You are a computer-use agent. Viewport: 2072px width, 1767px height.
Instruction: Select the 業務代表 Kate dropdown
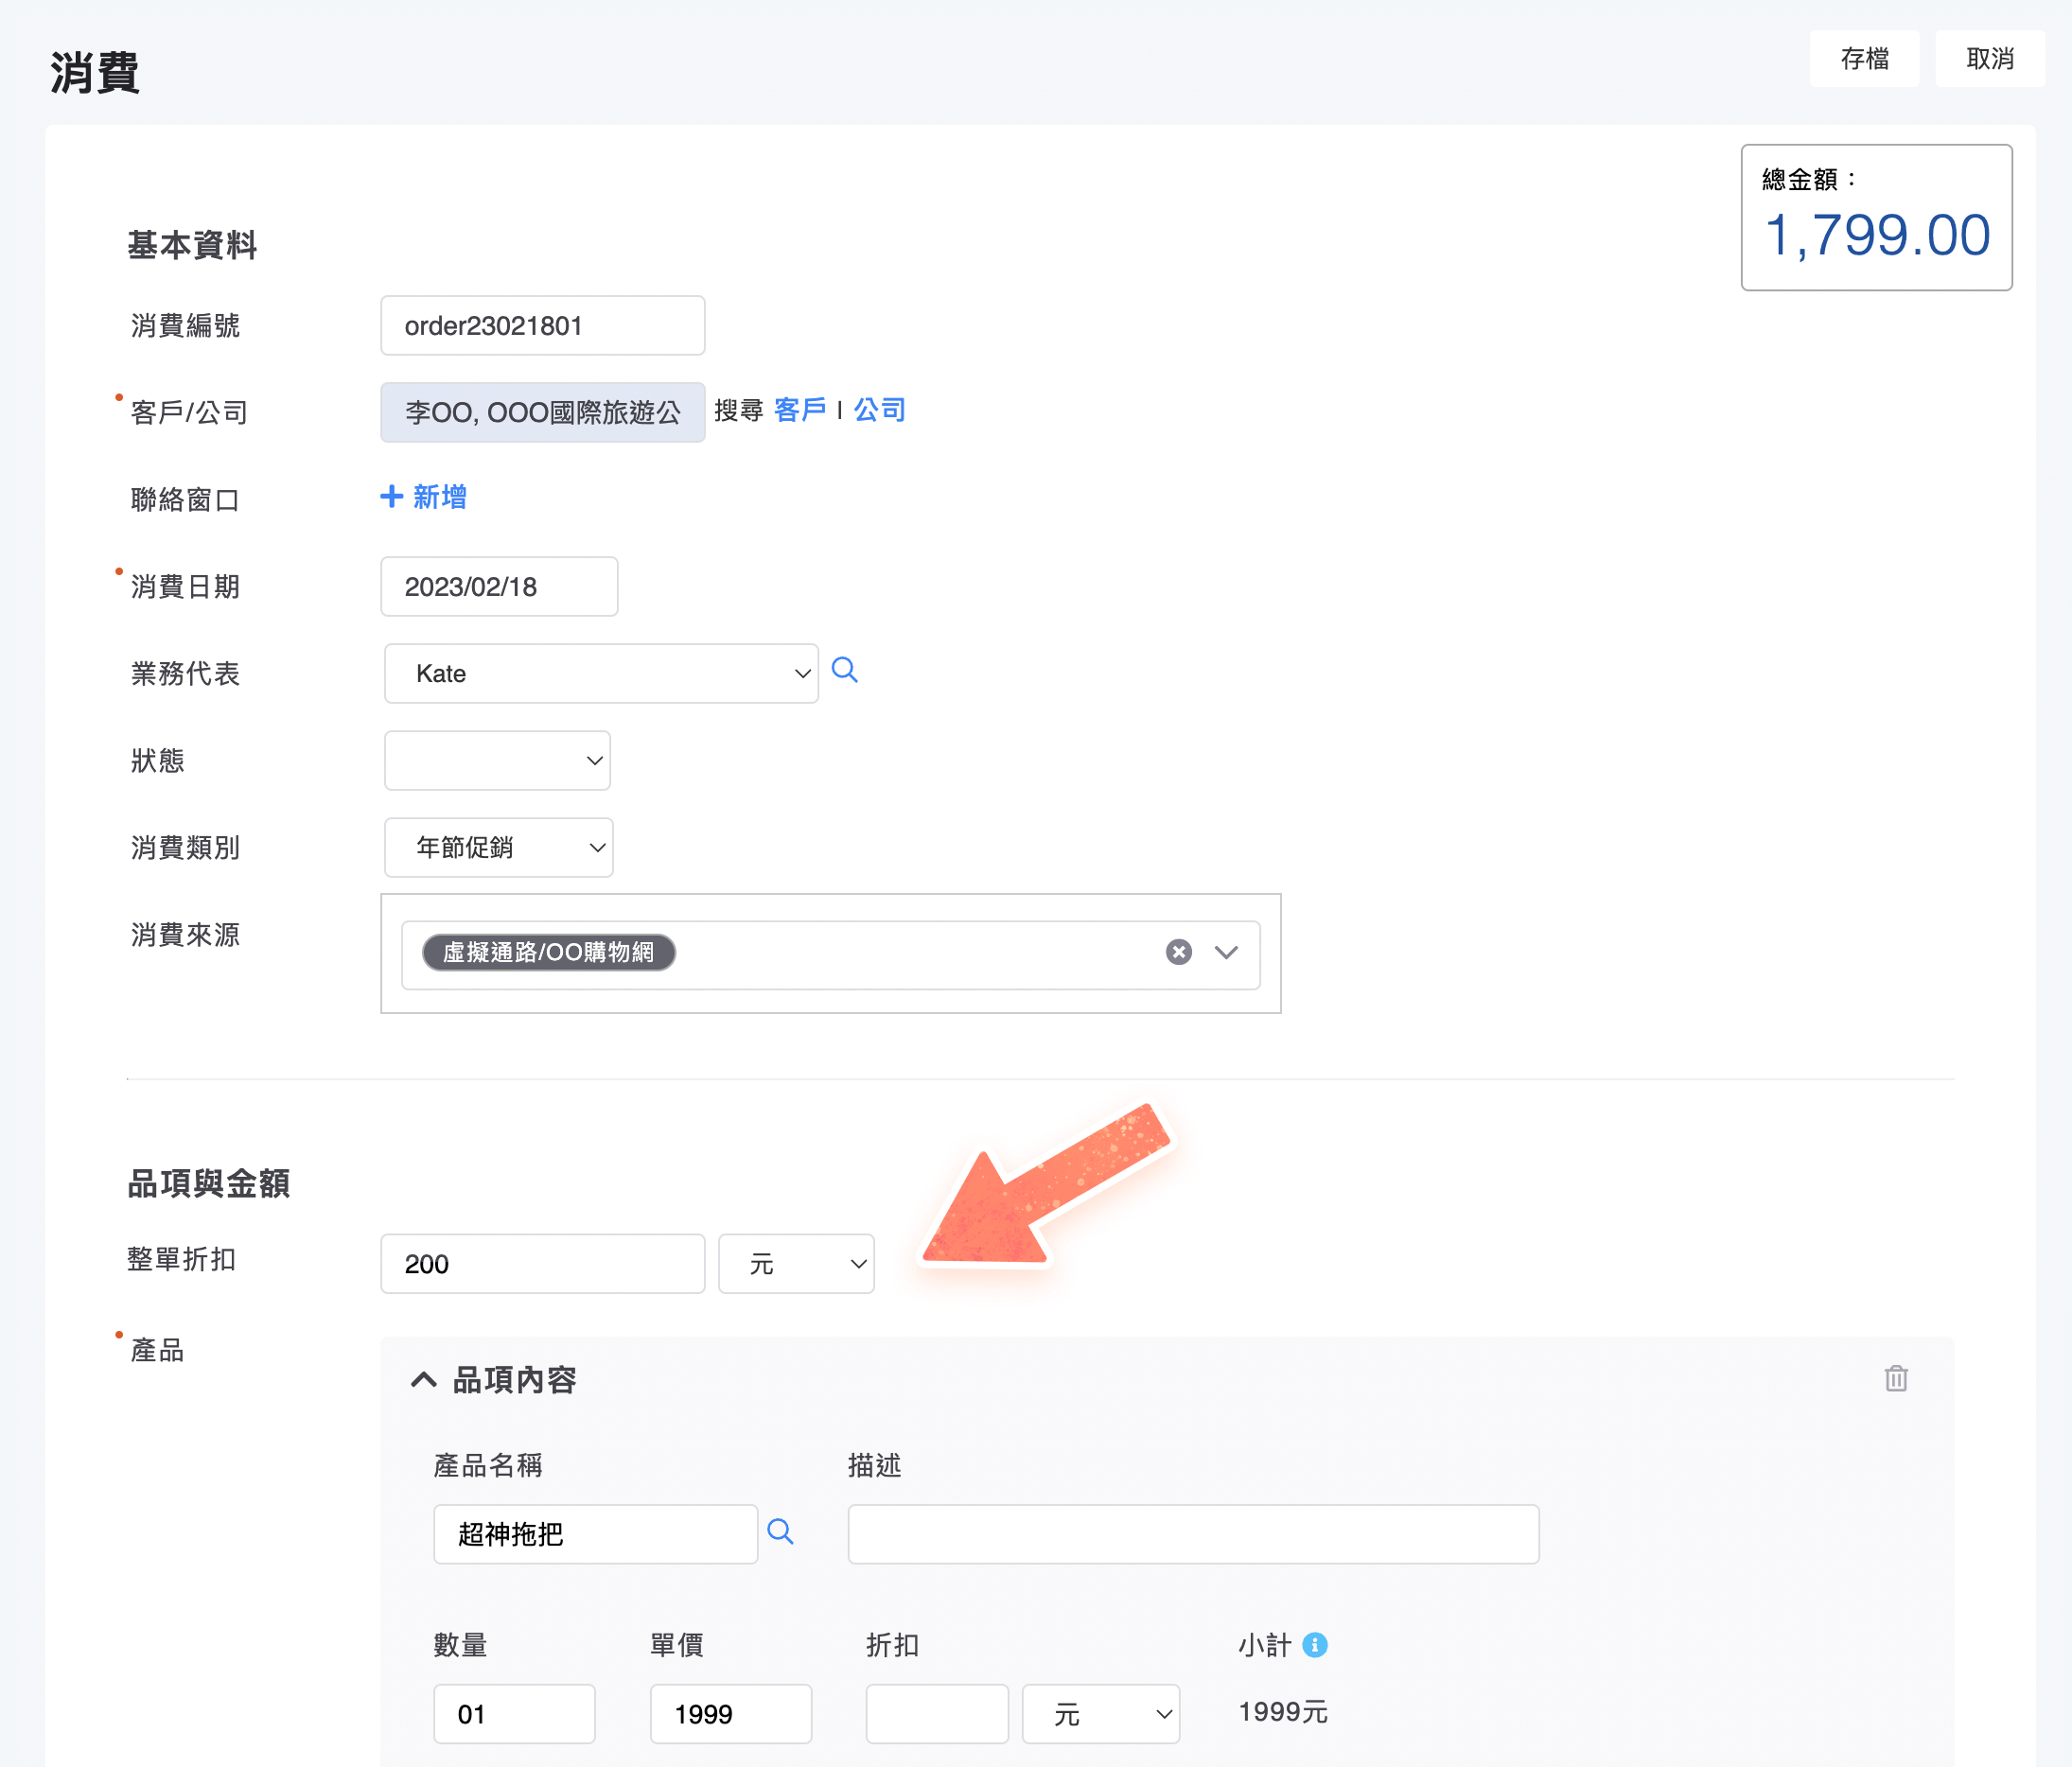[x=601, y=672]
